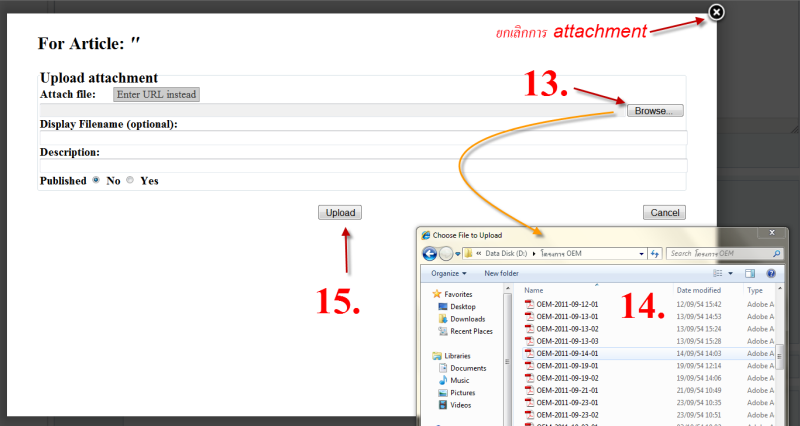The height and width of the screenshot is (426, 800).
Task: Expand the arrow after Data Disk (D:)
Action: coord(534,254)
